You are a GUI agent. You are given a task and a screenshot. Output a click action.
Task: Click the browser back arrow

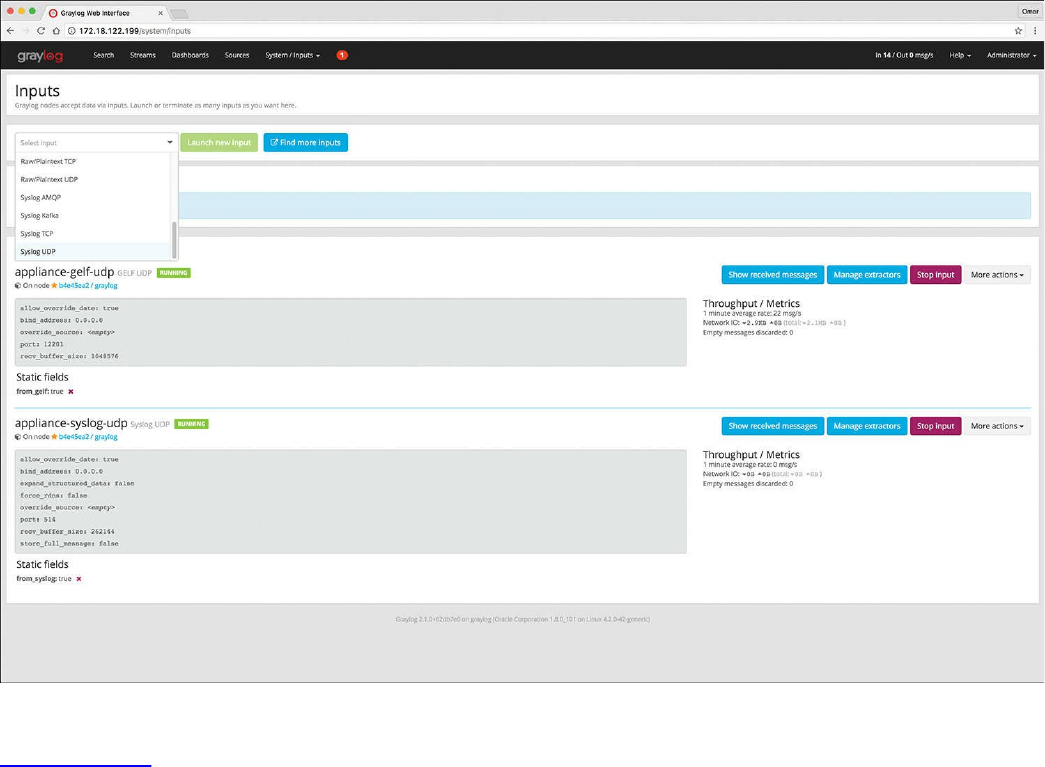[x=10, y=31]
